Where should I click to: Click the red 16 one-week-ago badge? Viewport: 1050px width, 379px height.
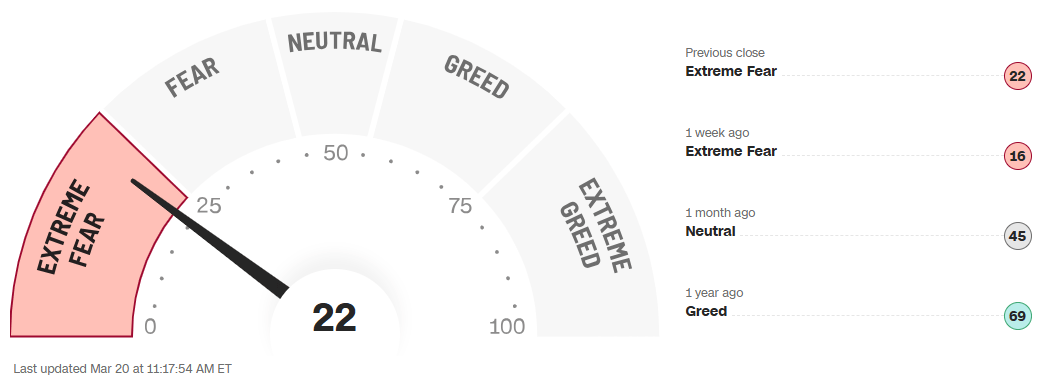pos(1017,156)
